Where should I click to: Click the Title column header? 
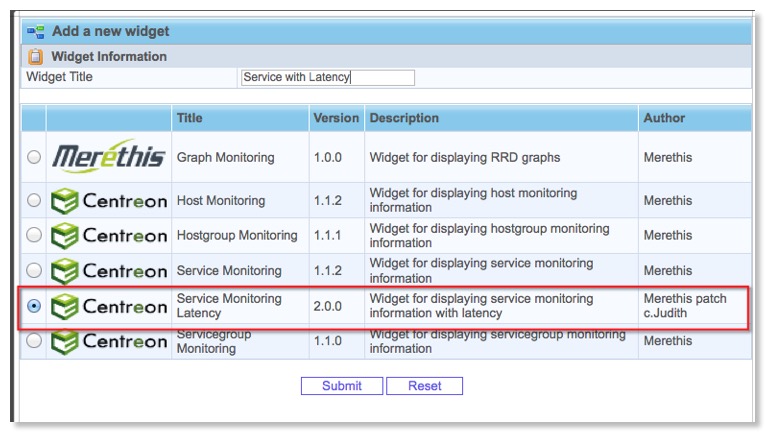pos(190,118)
